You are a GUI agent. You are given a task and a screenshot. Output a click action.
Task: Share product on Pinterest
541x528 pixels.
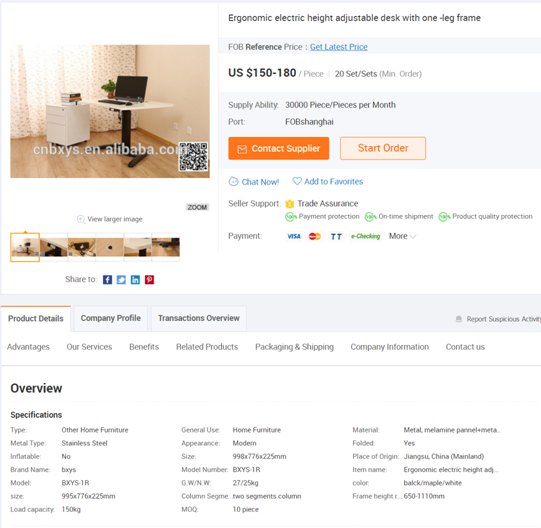click(149, 280)
